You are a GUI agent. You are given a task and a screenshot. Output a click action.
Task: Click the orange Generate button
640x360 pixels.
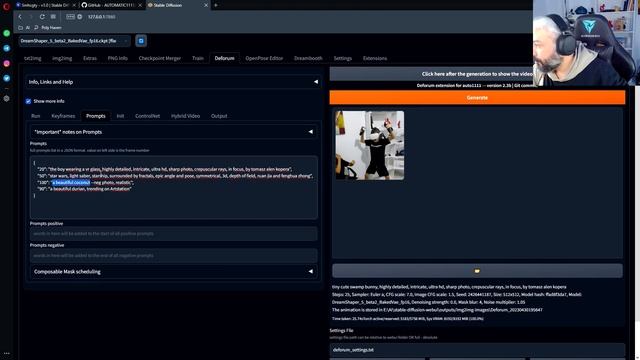[x=477, y=98]
